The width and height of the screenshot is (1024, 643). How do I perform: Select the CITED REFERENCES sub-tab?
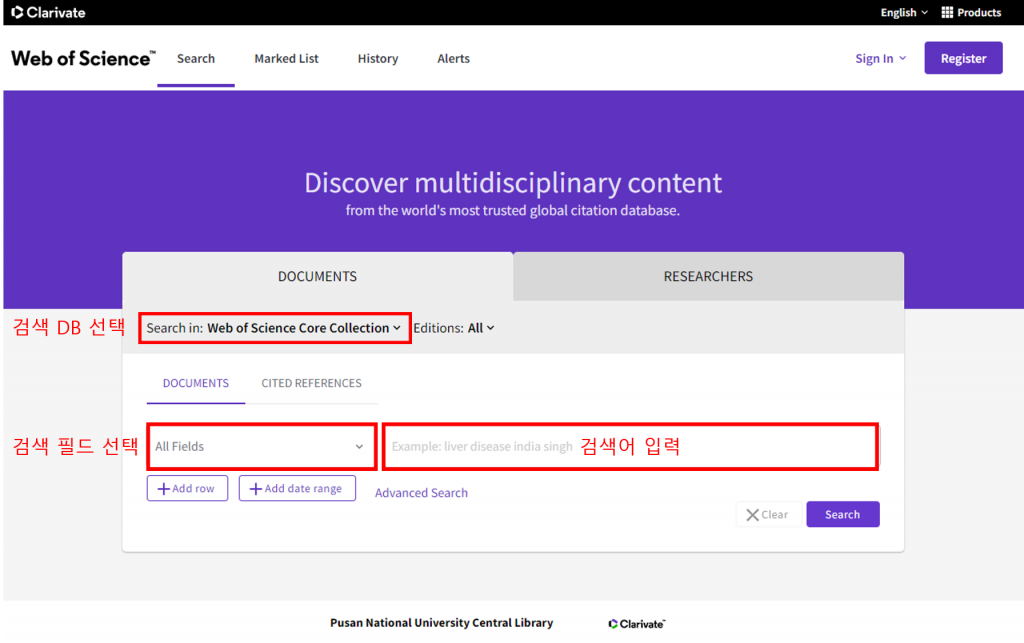point(312,383)
